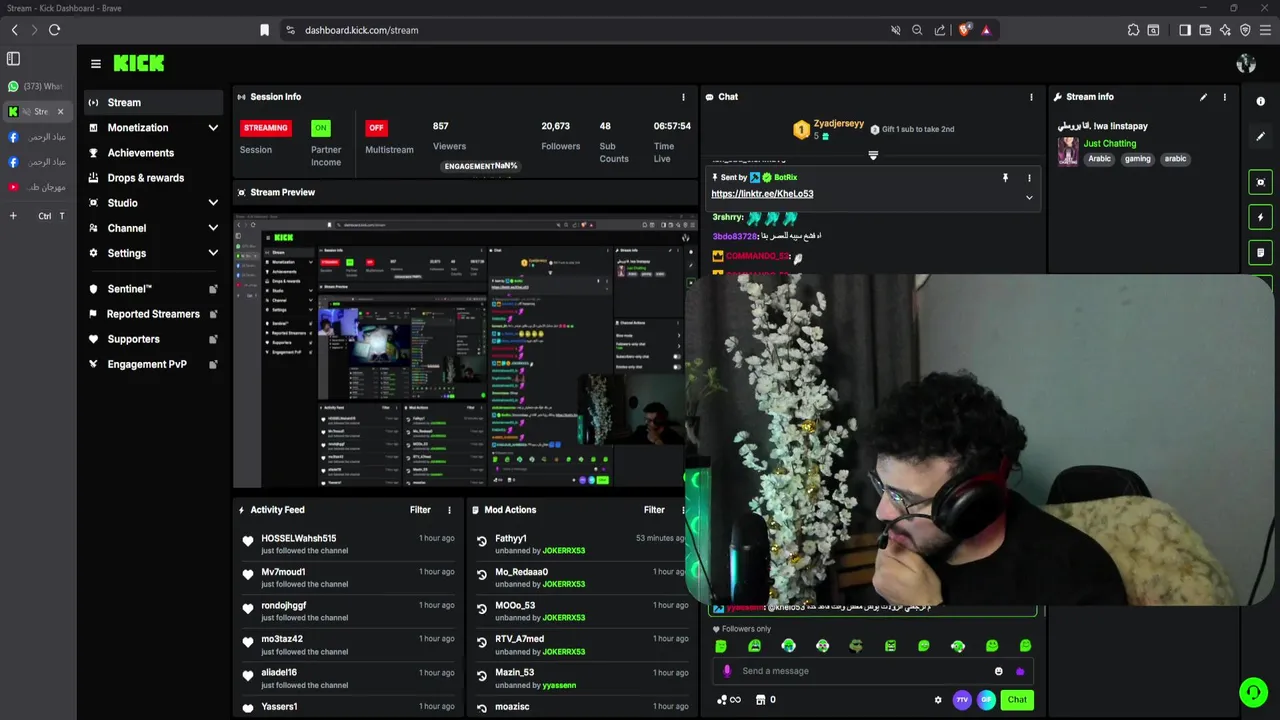
Task: Open chat settings gear icon
Action: coord(938,700)
